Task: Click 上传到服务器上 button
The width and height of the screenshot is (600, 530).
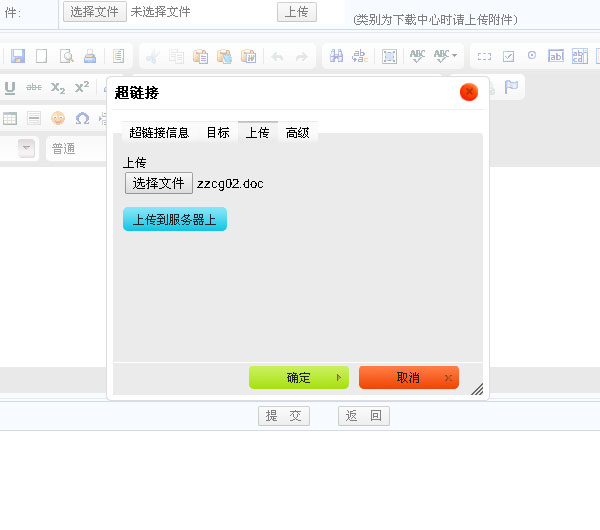Action: 175,220
